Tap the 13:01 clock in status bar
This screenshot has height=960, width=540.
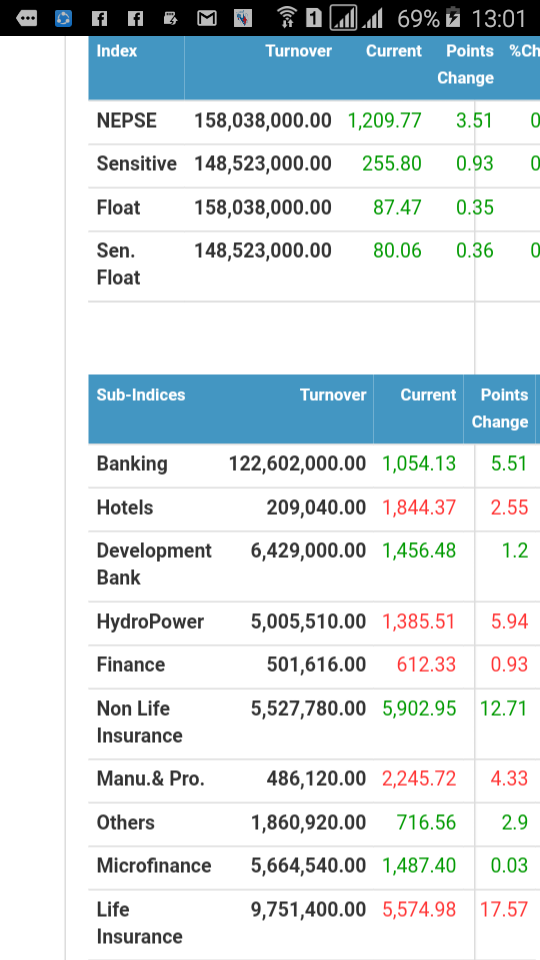(498, 18)
